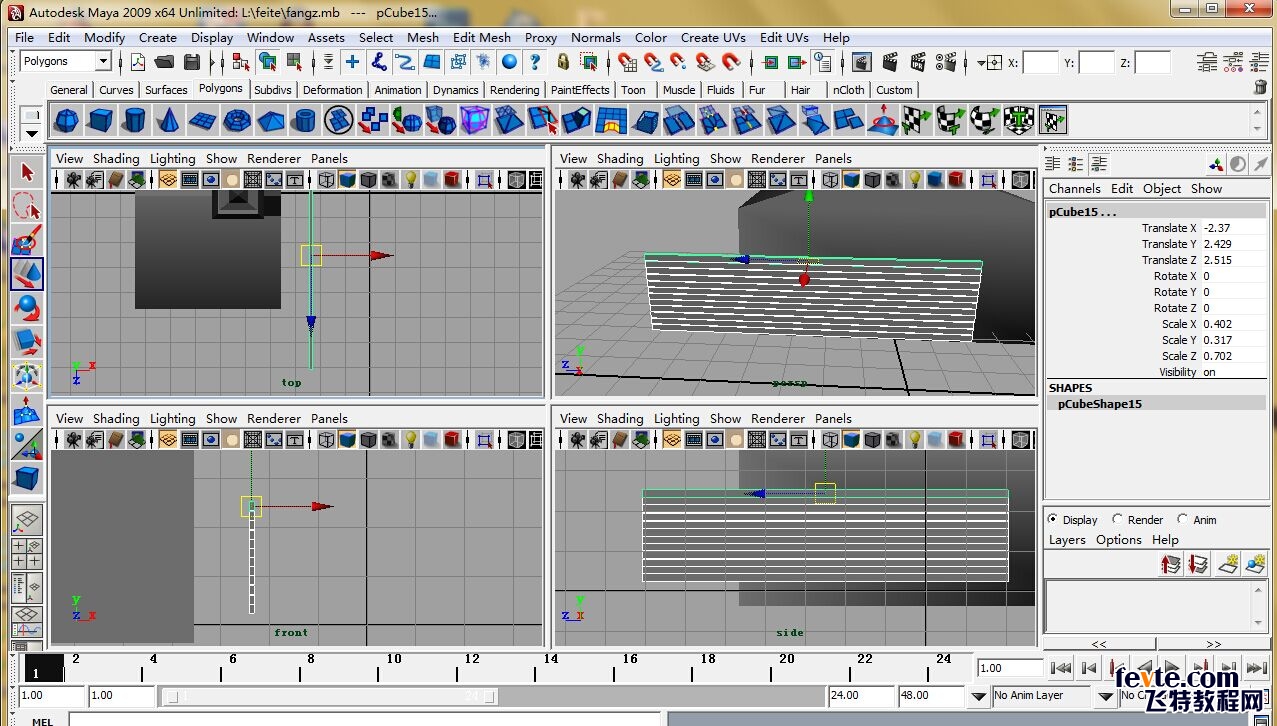Viewport: 1277px width, 726px height.
Task: Activate the Scale tool cube icon
Action: click(x=27, y=342)
